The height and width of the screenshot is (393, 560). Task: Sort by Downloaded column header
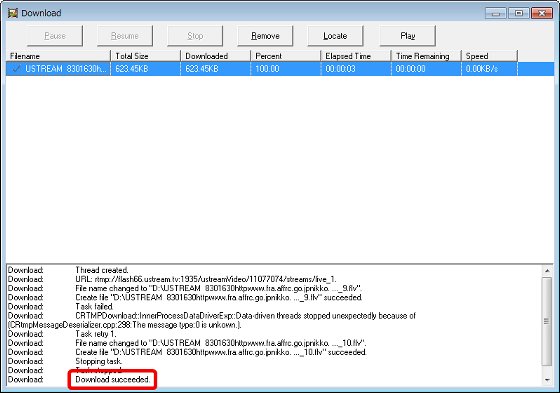[215, 56]
